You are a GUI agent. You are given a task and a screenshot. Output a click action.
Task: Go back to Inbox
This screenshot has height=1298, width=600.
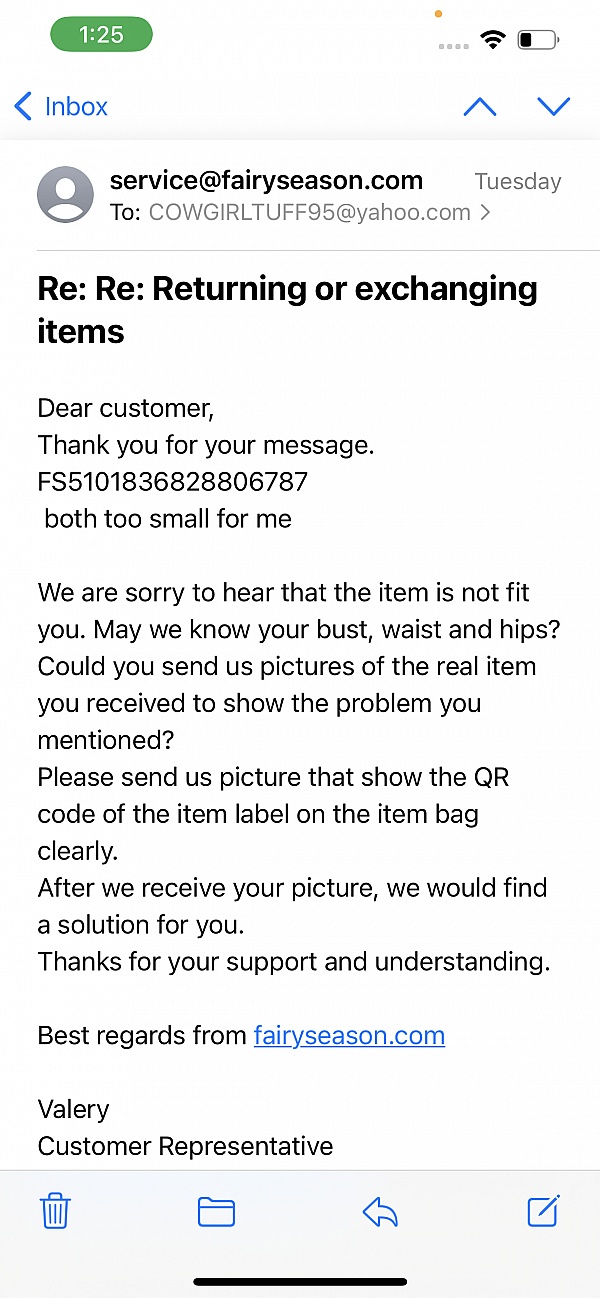(x=62, y=107)
